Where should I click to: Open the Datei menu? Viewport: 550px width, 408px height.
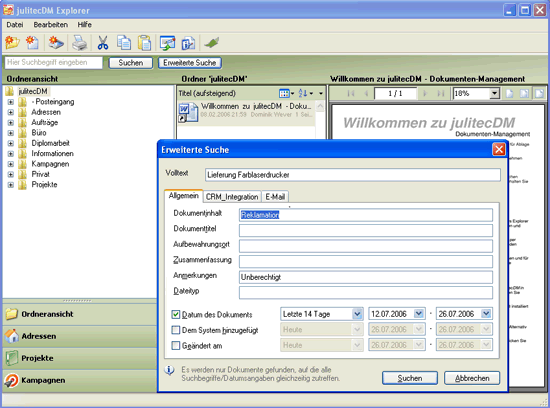15,25
